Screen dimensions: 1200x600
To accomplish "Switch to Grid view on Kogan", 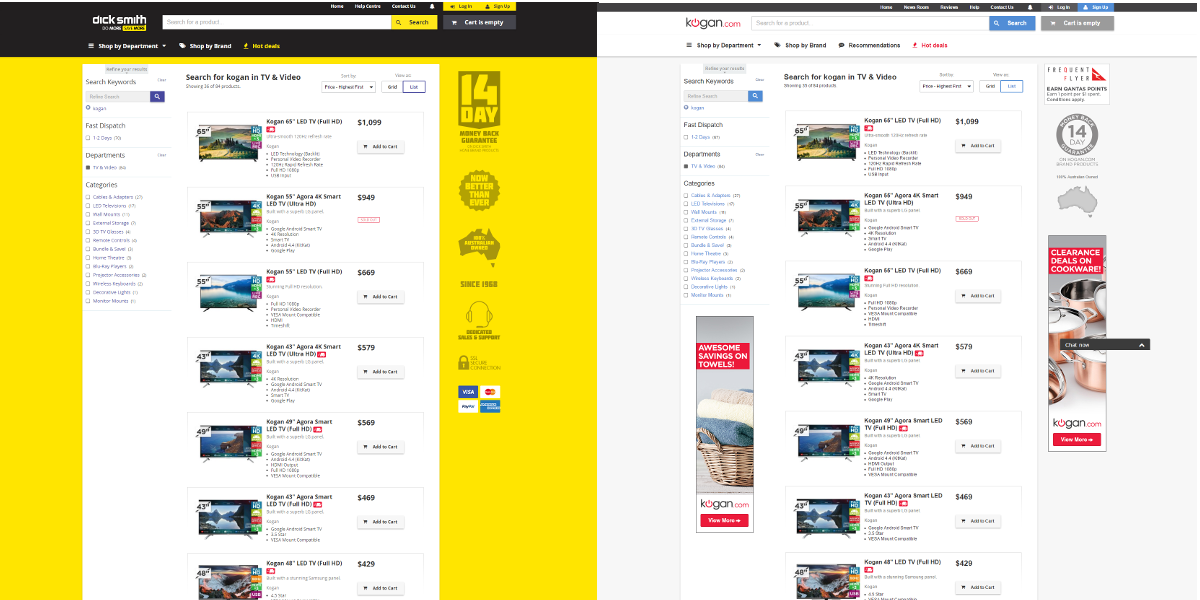I will click(990, 86).
